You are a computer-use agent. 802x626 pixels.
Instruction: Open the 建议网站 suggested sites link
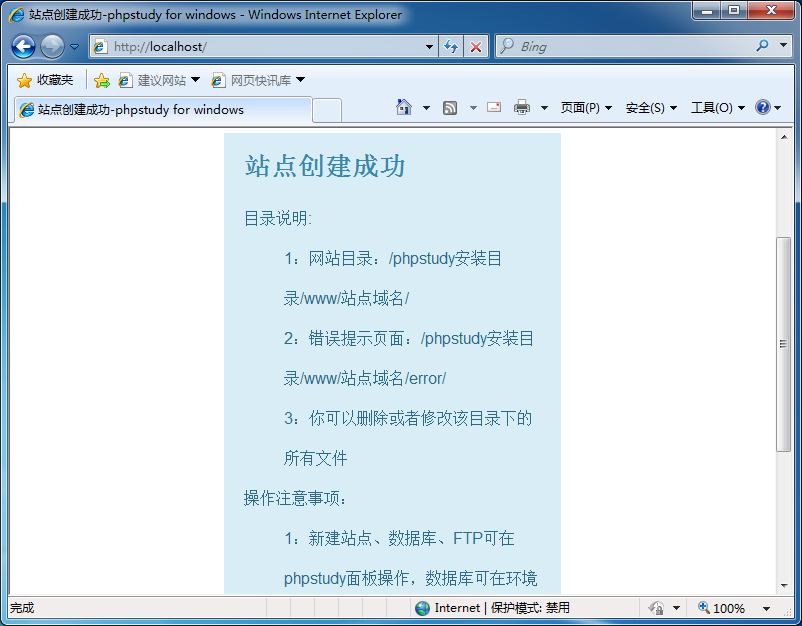[x=159, y=80]
